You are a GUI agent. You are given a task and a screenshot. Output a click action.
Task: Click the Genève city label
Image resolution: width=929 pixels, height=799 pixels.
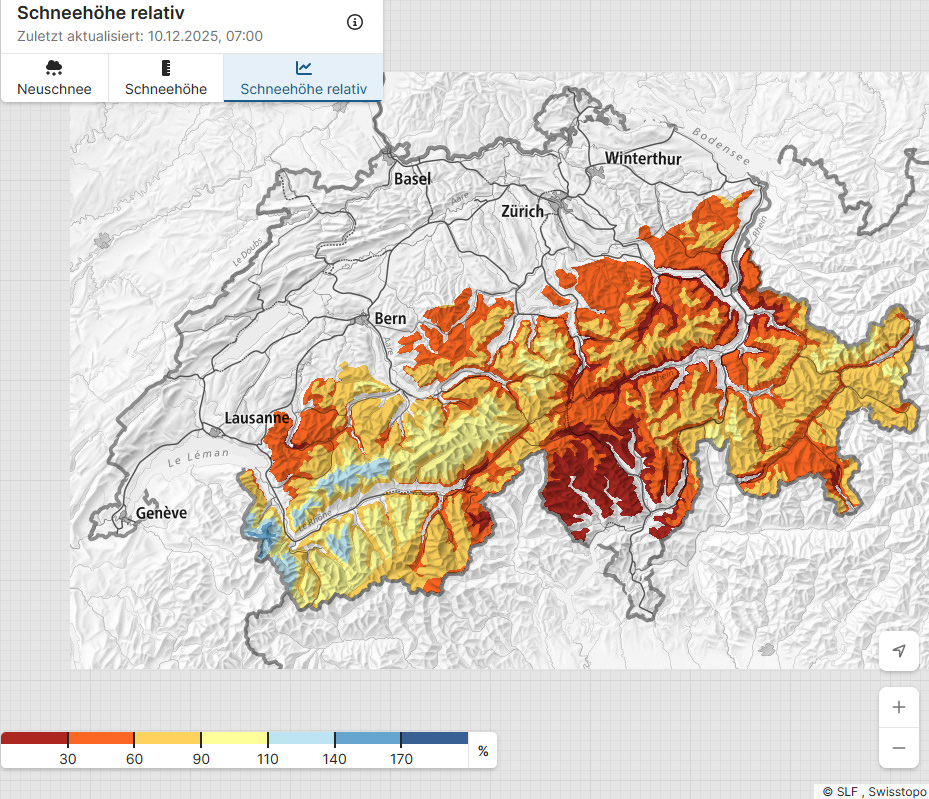coord(161,513)
